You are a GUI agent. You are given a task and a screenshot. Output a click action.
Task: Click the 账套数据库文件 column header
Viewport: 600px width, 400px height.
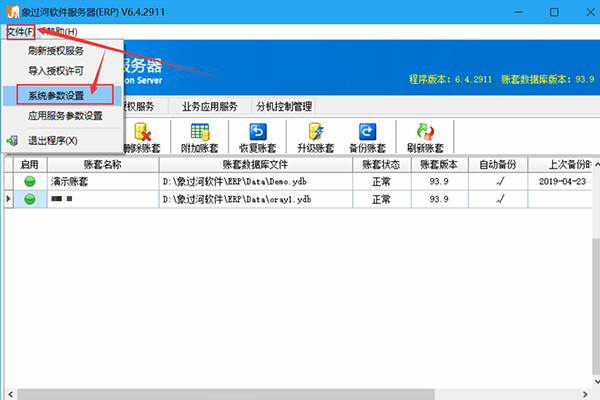(255, 165)
